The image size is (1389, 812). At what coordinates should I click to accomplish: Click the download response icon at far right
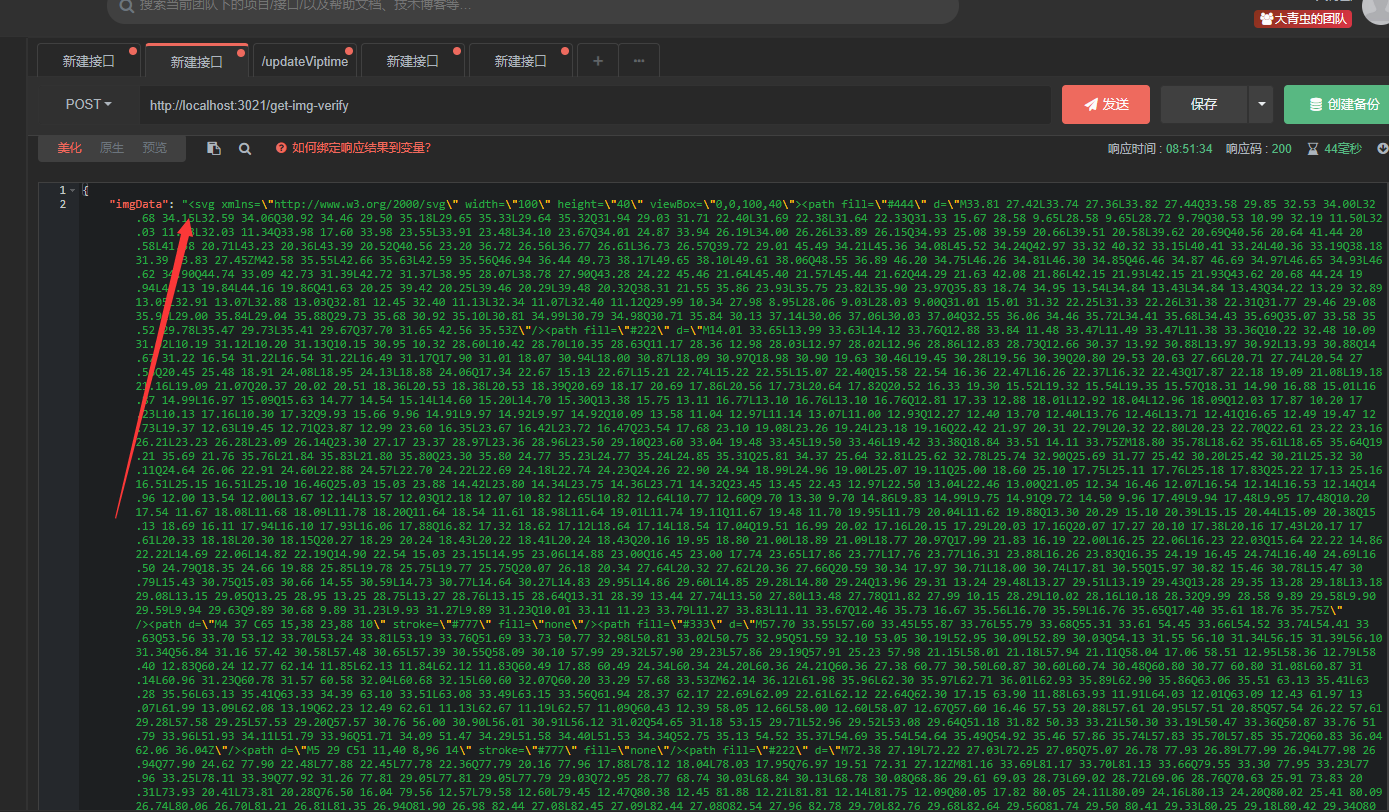click(1381, 148)
